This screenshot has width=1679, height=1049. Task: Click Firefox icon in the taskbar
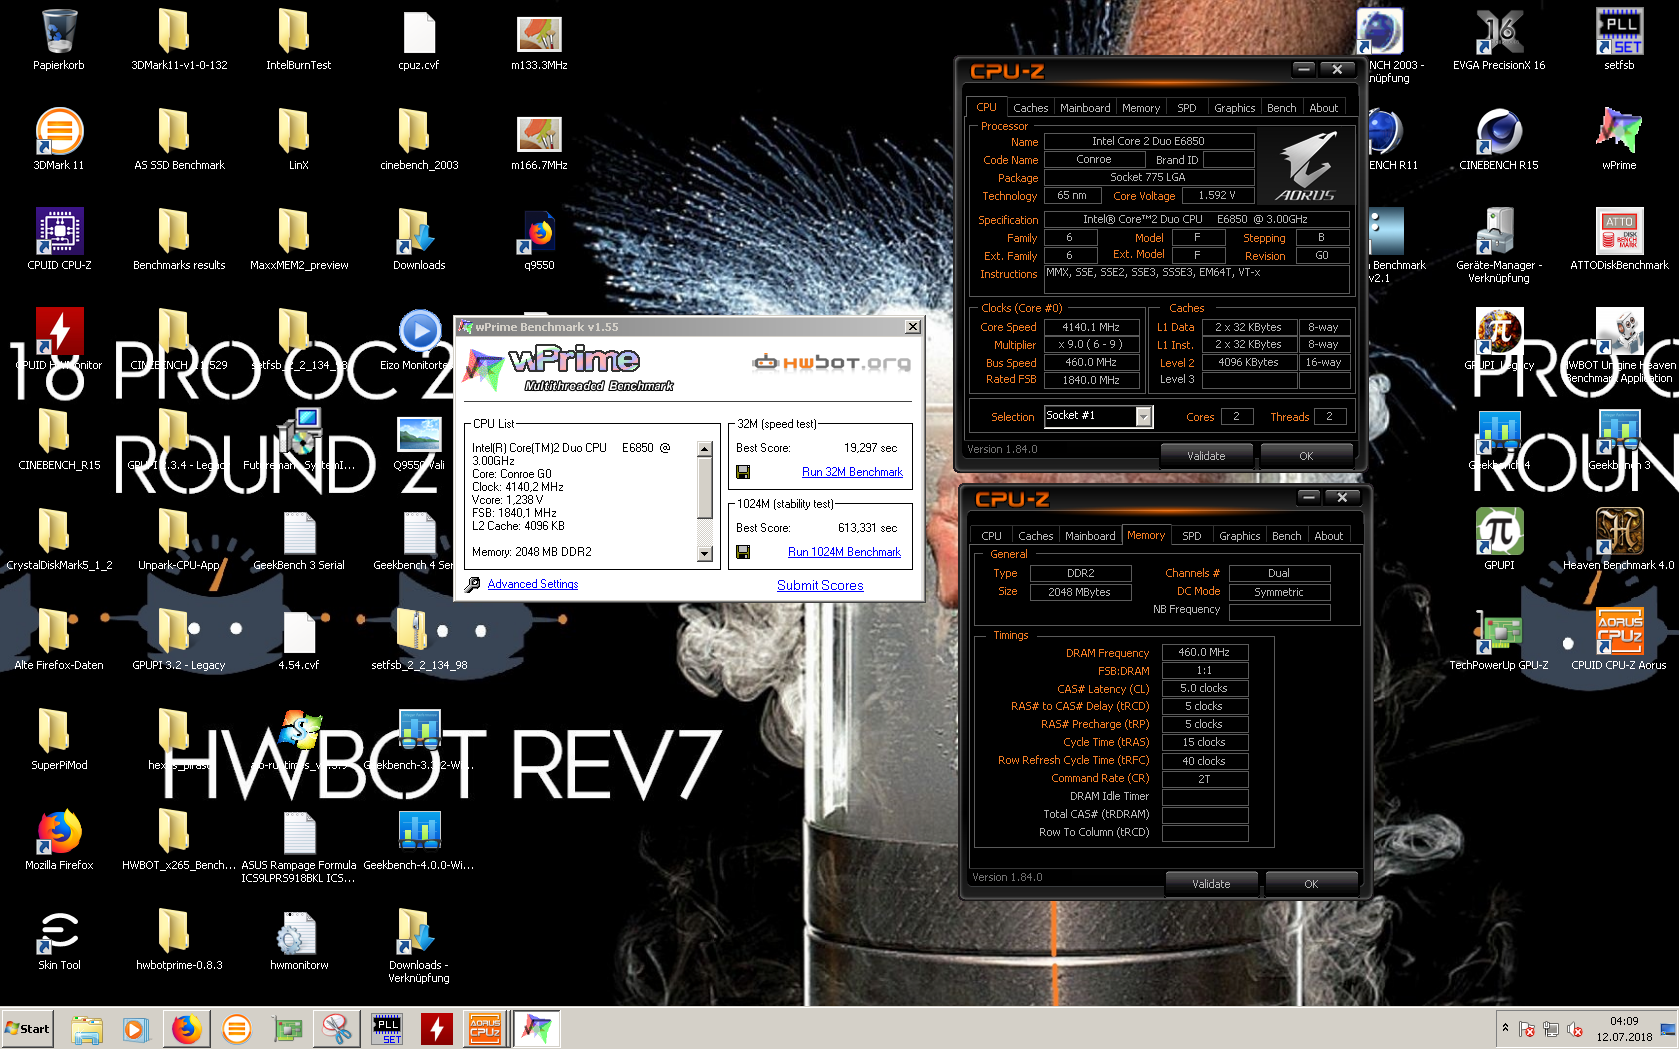tap(186, 1029)
